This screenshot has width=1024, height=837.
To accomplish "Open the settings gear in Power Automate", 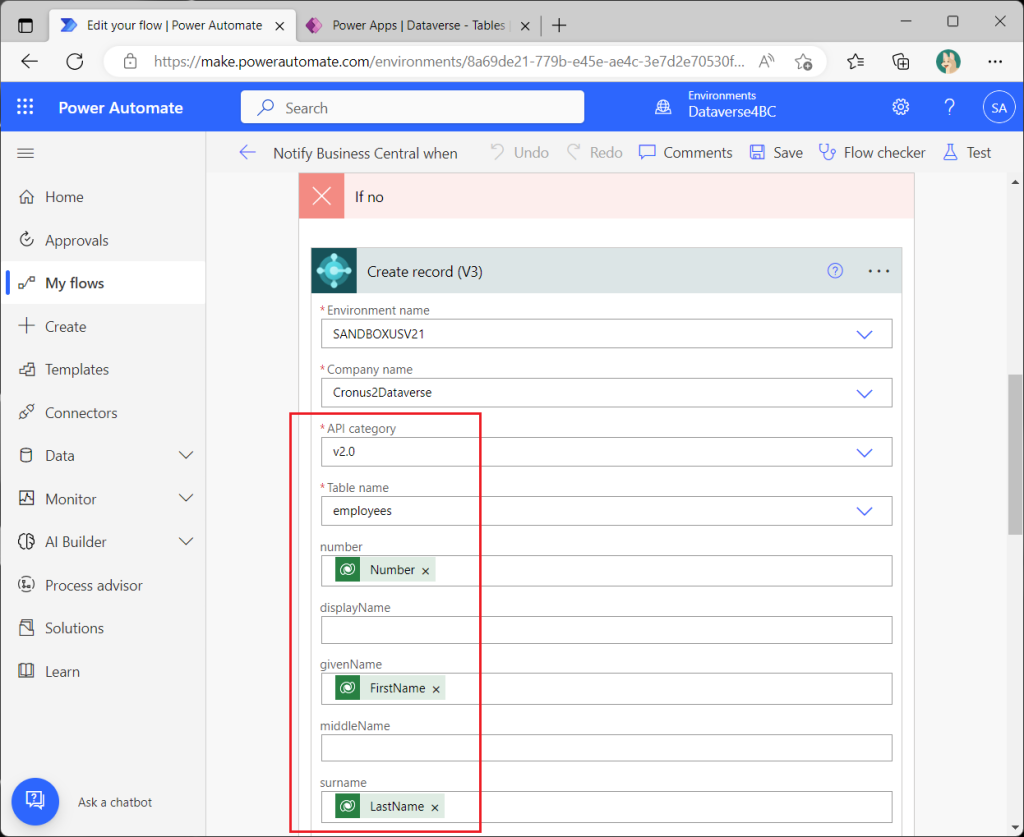I will (901, 107).
